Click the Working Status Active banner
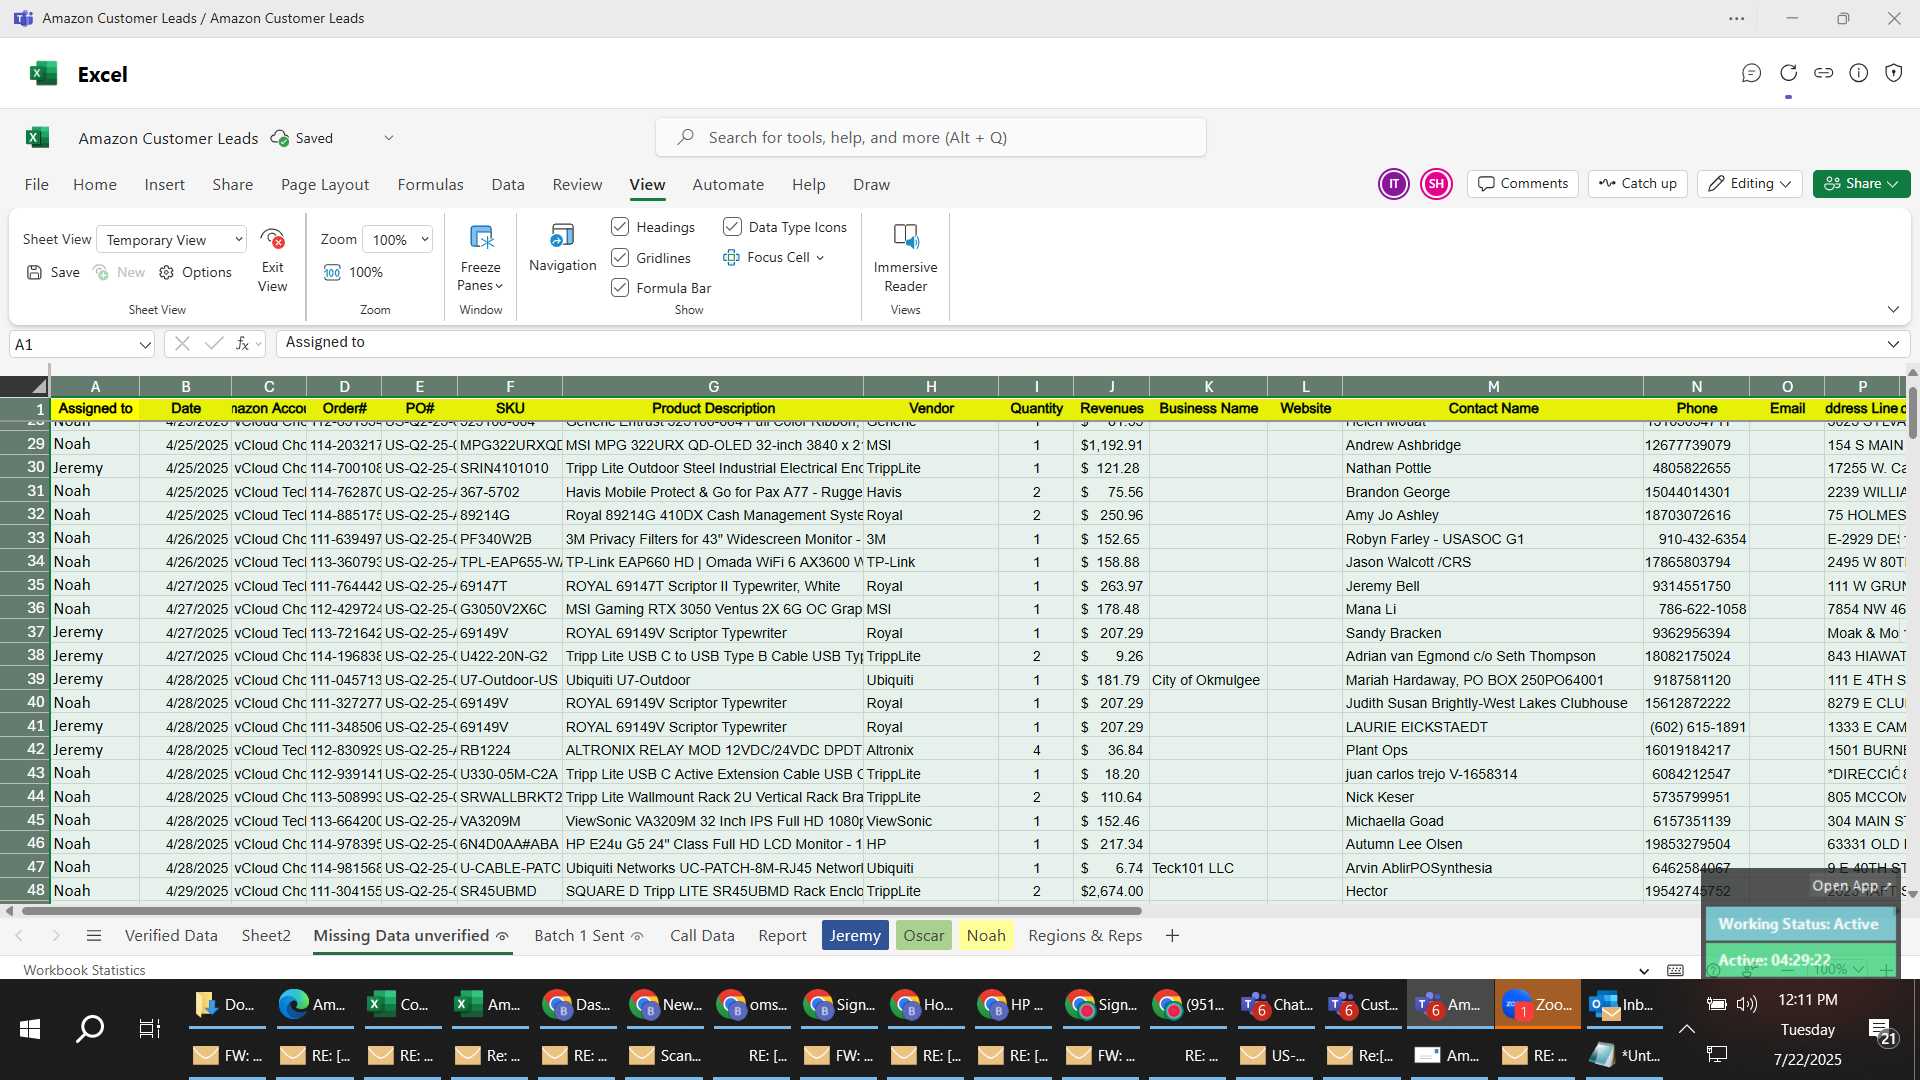Screen dimensions: 1920x1080 tap(1799, 925)
